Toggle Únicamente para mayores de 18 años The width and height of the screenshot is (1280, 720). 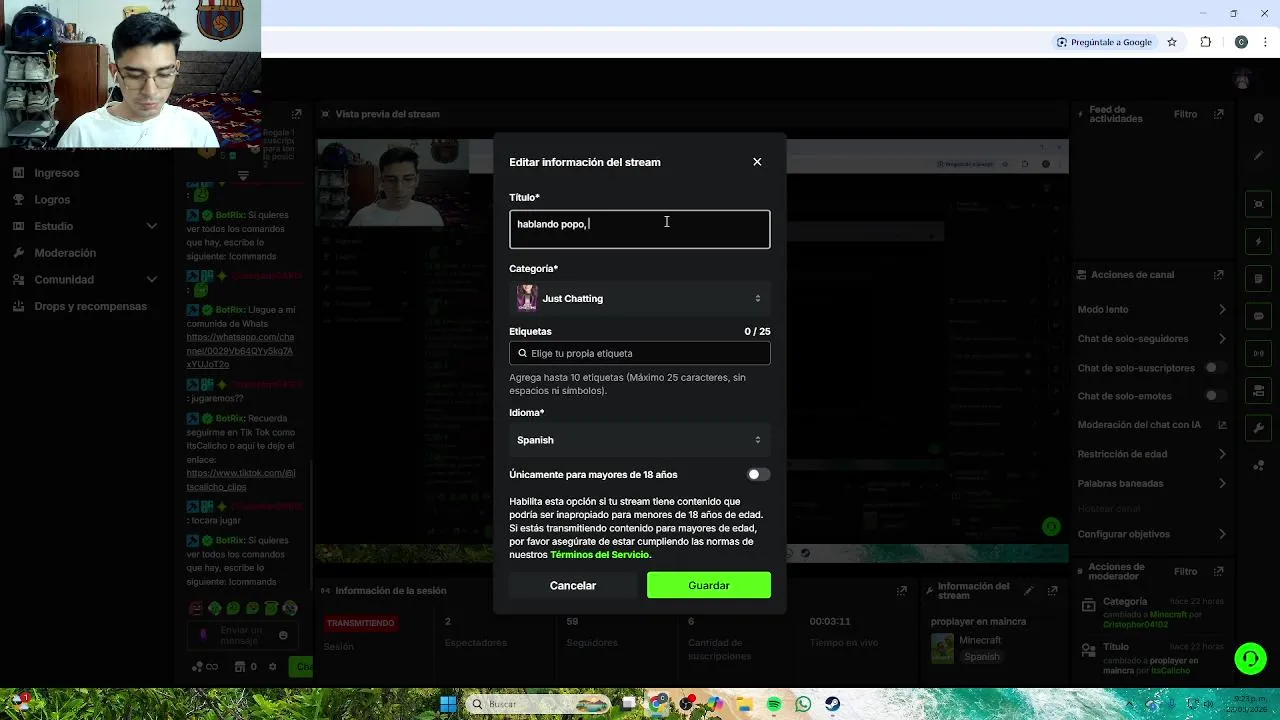[x=758, y=475]
